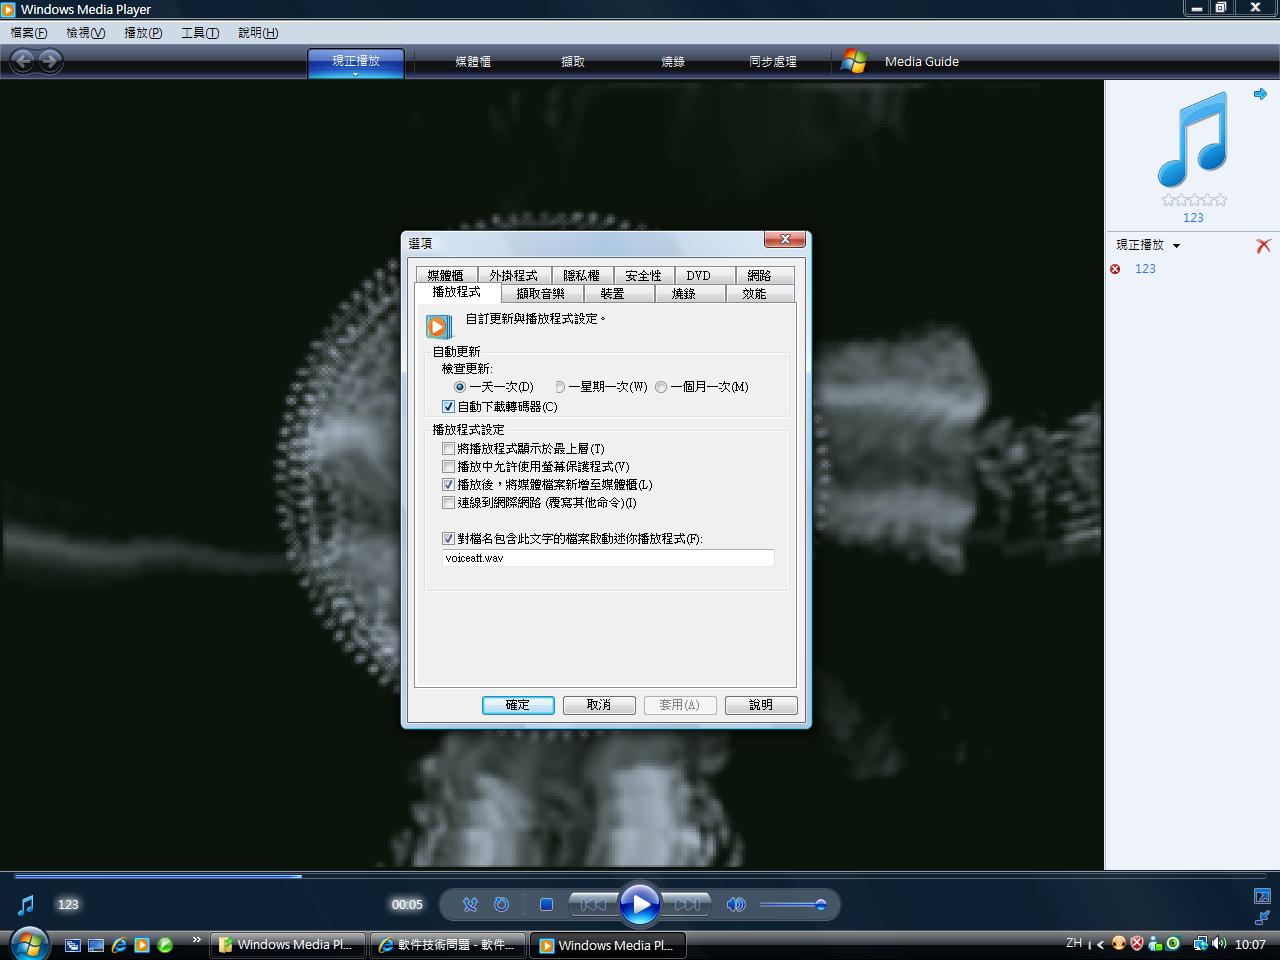
Task: Open the 外掛程式 options tab
Action: pyautogui.click(x=513, y=275)
